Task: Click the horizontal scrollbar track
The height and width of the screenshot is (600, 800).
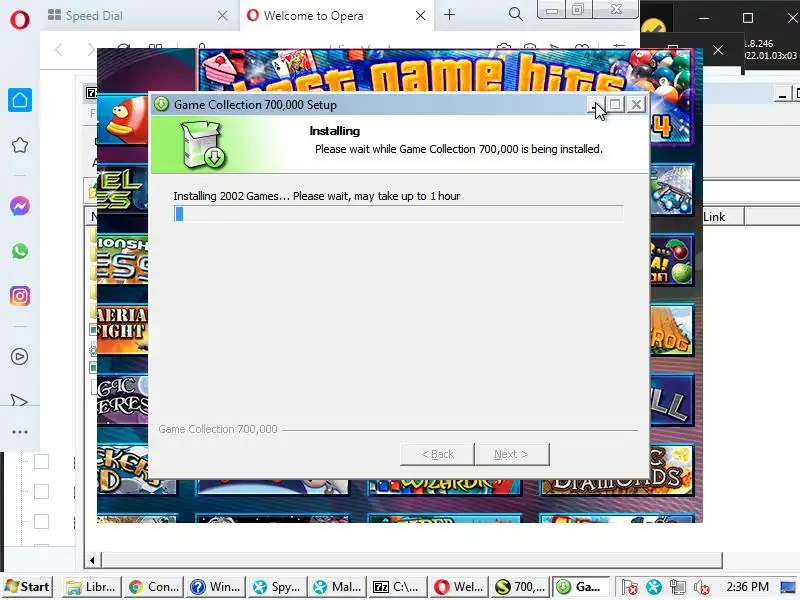Action: pyautogui.click(x=412, y=560)
